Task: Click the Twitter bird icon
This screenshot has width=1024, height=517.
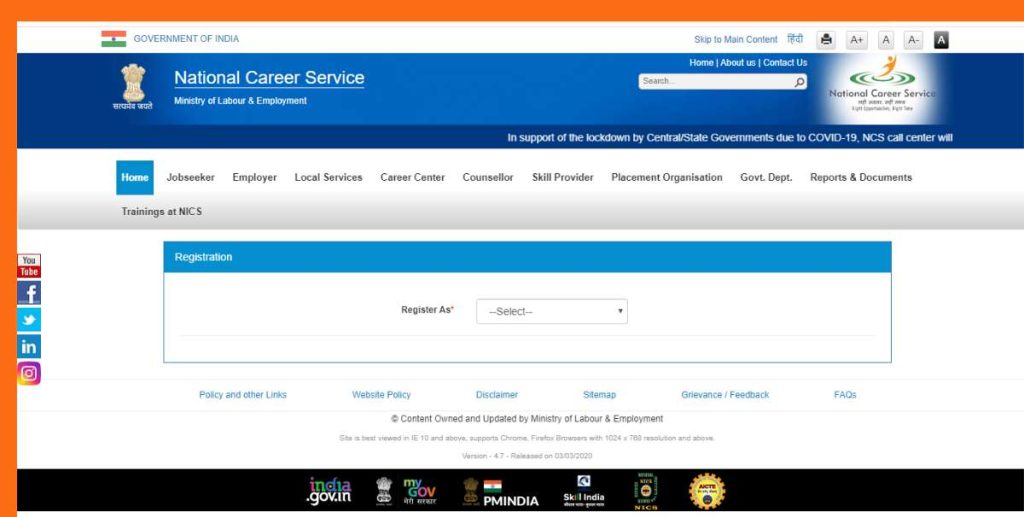Action: tap(29, 320)
